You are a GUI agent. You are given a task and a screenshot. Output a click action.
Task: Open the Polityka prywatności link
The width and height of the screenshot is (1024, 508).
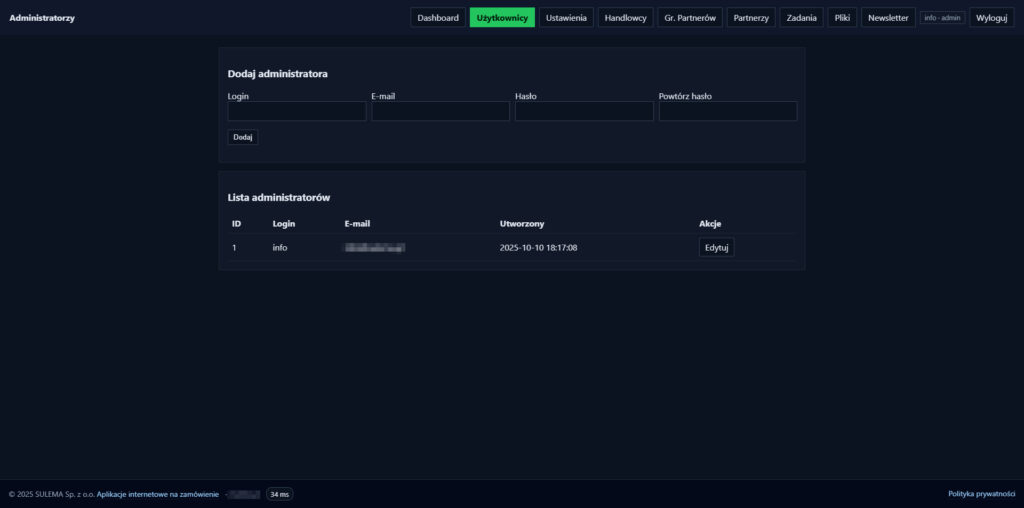click(x=981, y=494)
